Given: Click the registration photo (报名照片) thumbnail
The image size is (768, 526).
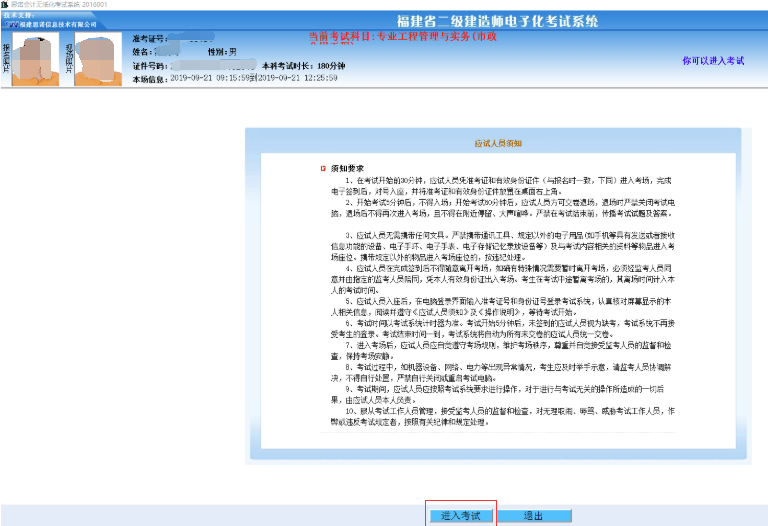Looking at the screenshot, I should pos(35,59).
